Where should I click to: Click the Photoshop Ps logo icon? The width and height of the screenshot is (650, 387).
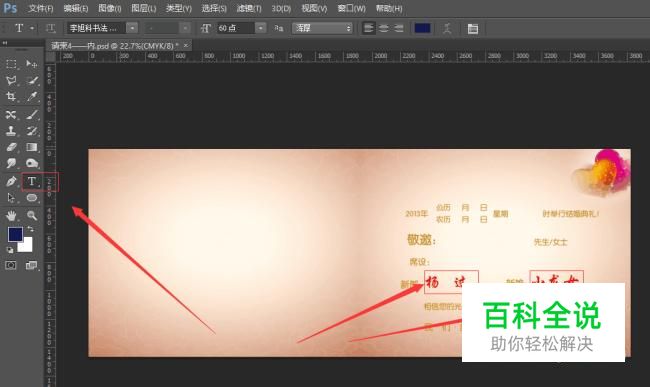pos(10,8)
